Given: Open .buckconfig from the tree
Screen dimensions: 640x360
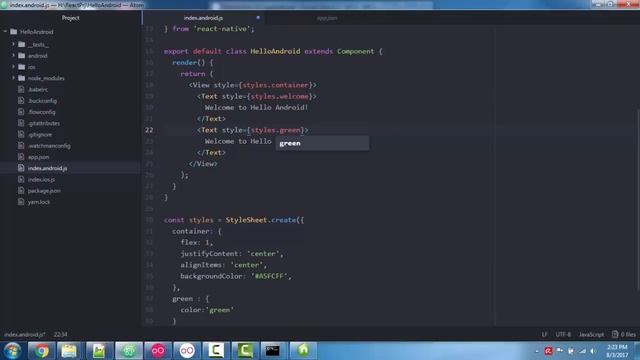Looking at the screenshot, I should tap(42, 100).
